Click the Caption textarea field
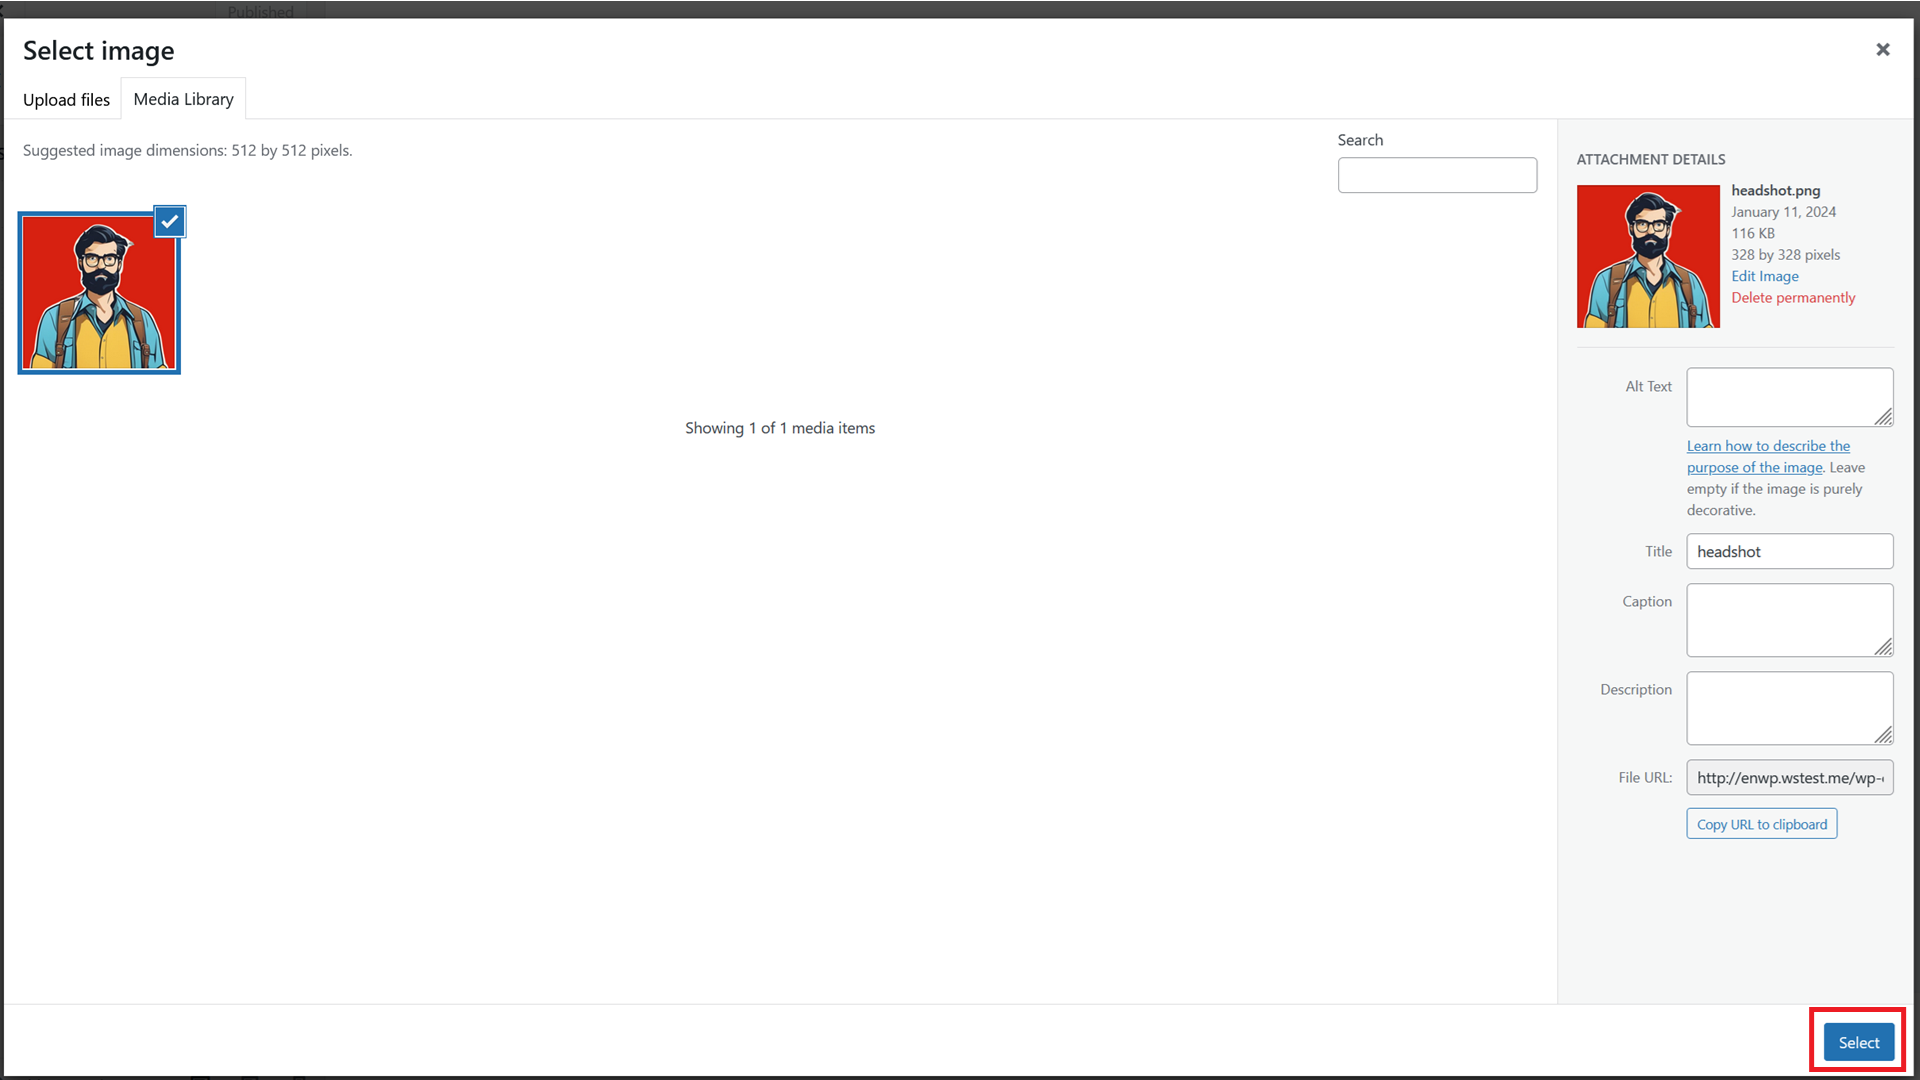Image resolution: width=1920 pixels, height=1080 pixels. pos(1789,618)
